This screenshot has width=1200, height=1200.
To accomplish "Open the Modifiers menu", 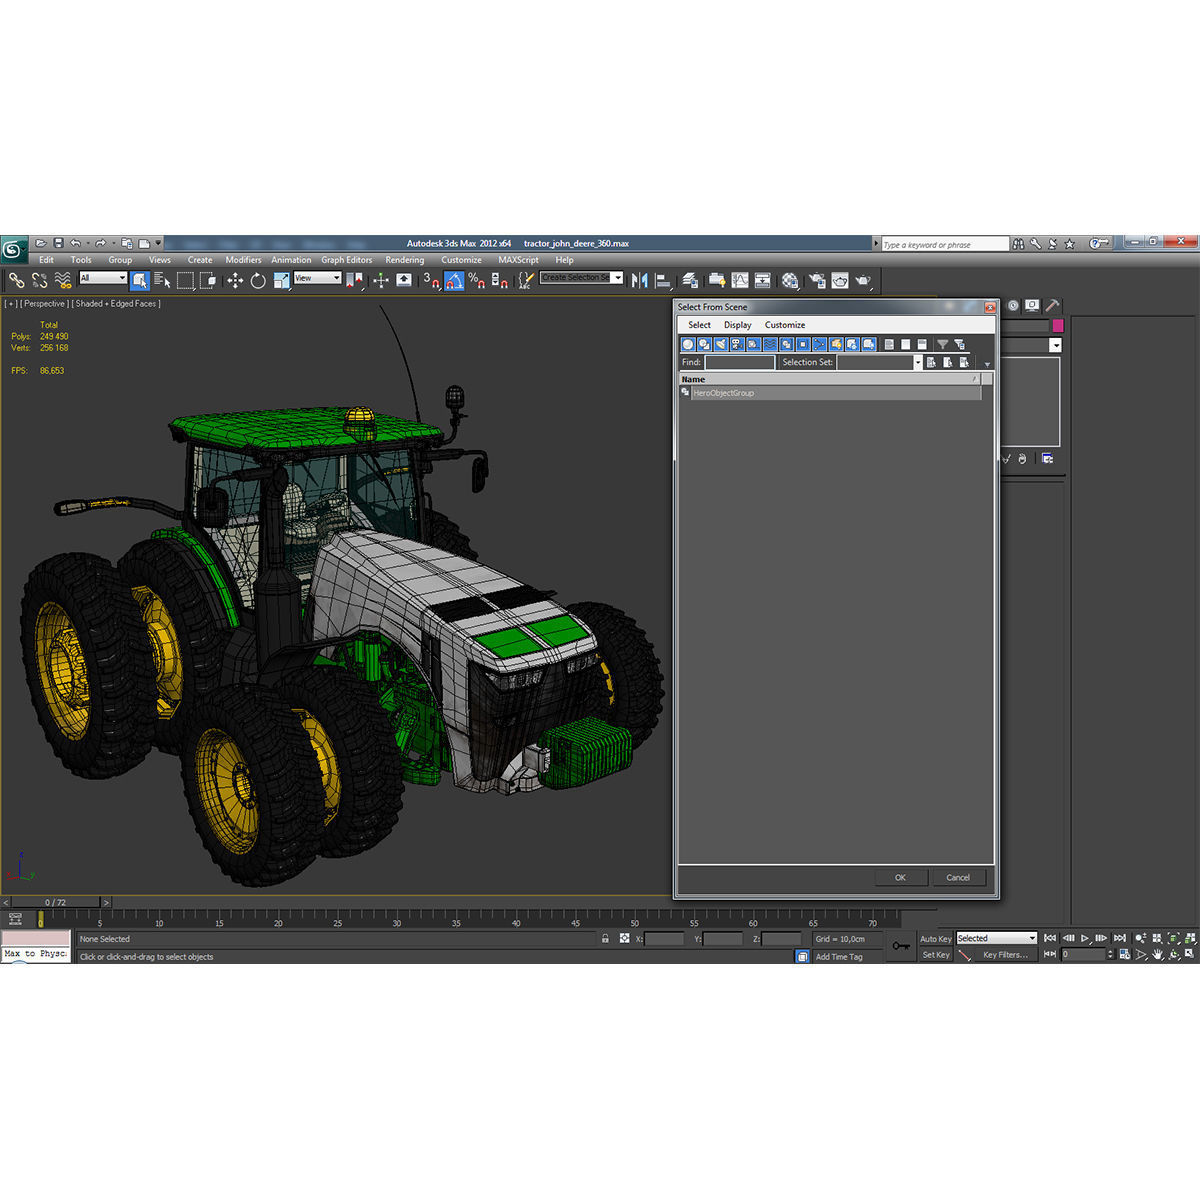I will pos(243,260).
